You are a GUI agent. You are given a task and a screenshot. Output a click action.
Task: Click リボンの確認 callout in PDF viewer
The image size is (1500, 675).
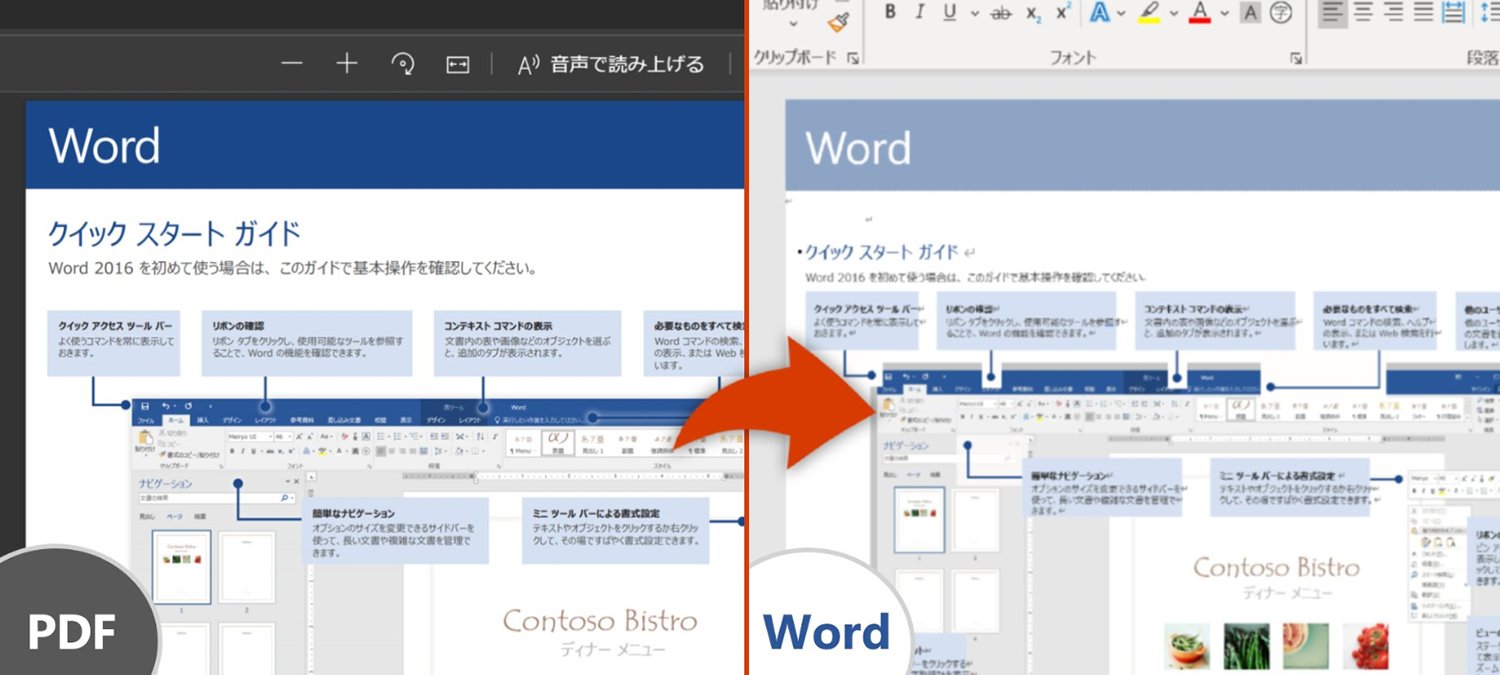[307, 342]
